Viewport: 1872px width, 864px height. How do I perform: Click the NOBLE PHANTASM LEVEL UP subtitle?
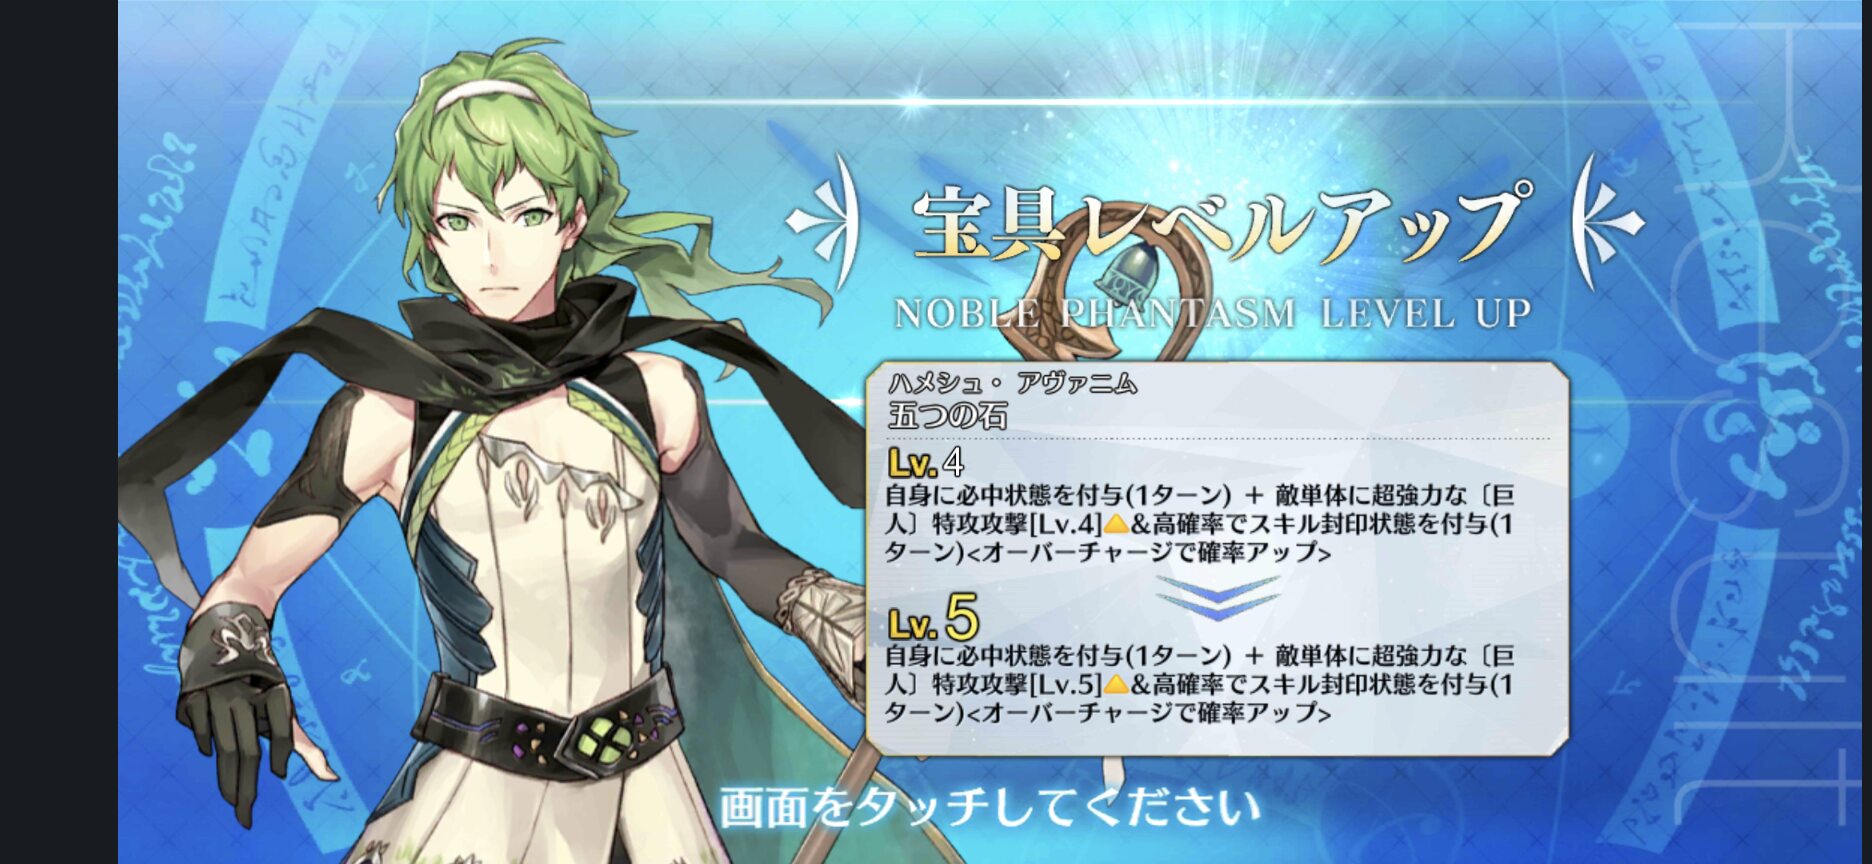coord(1212,314)
